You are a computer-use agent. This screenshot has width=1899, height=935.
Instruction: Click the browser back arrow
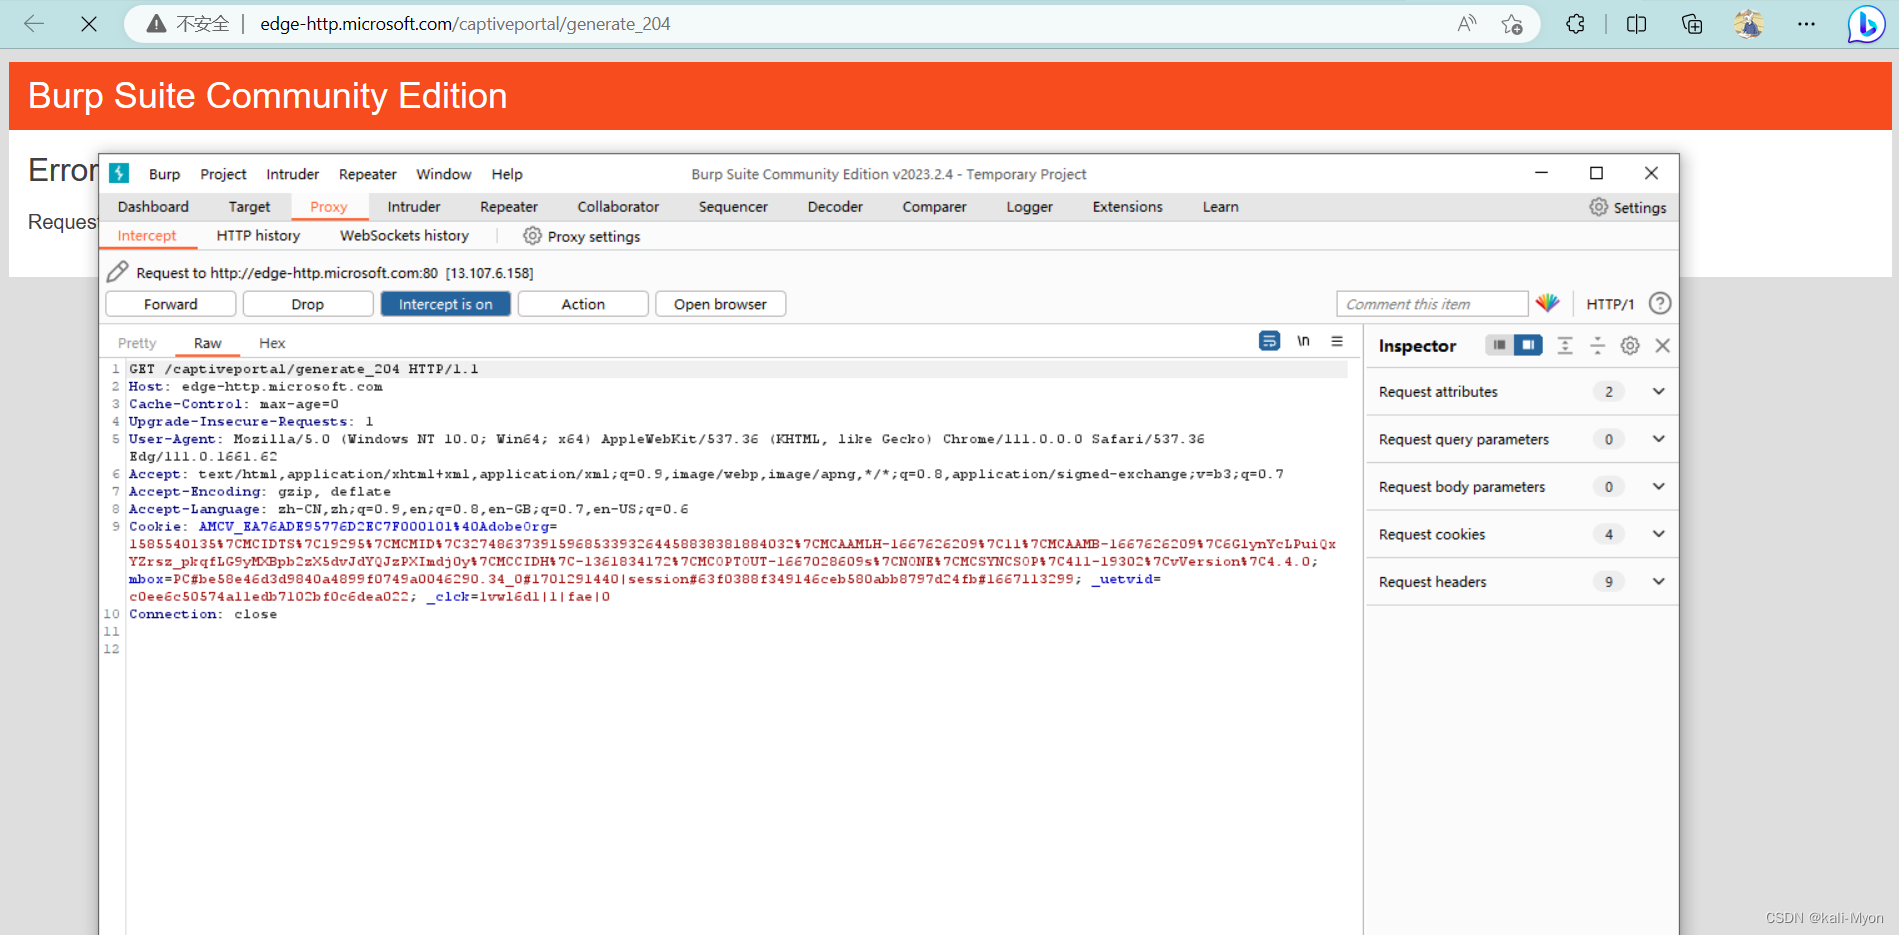pos(34,24)
